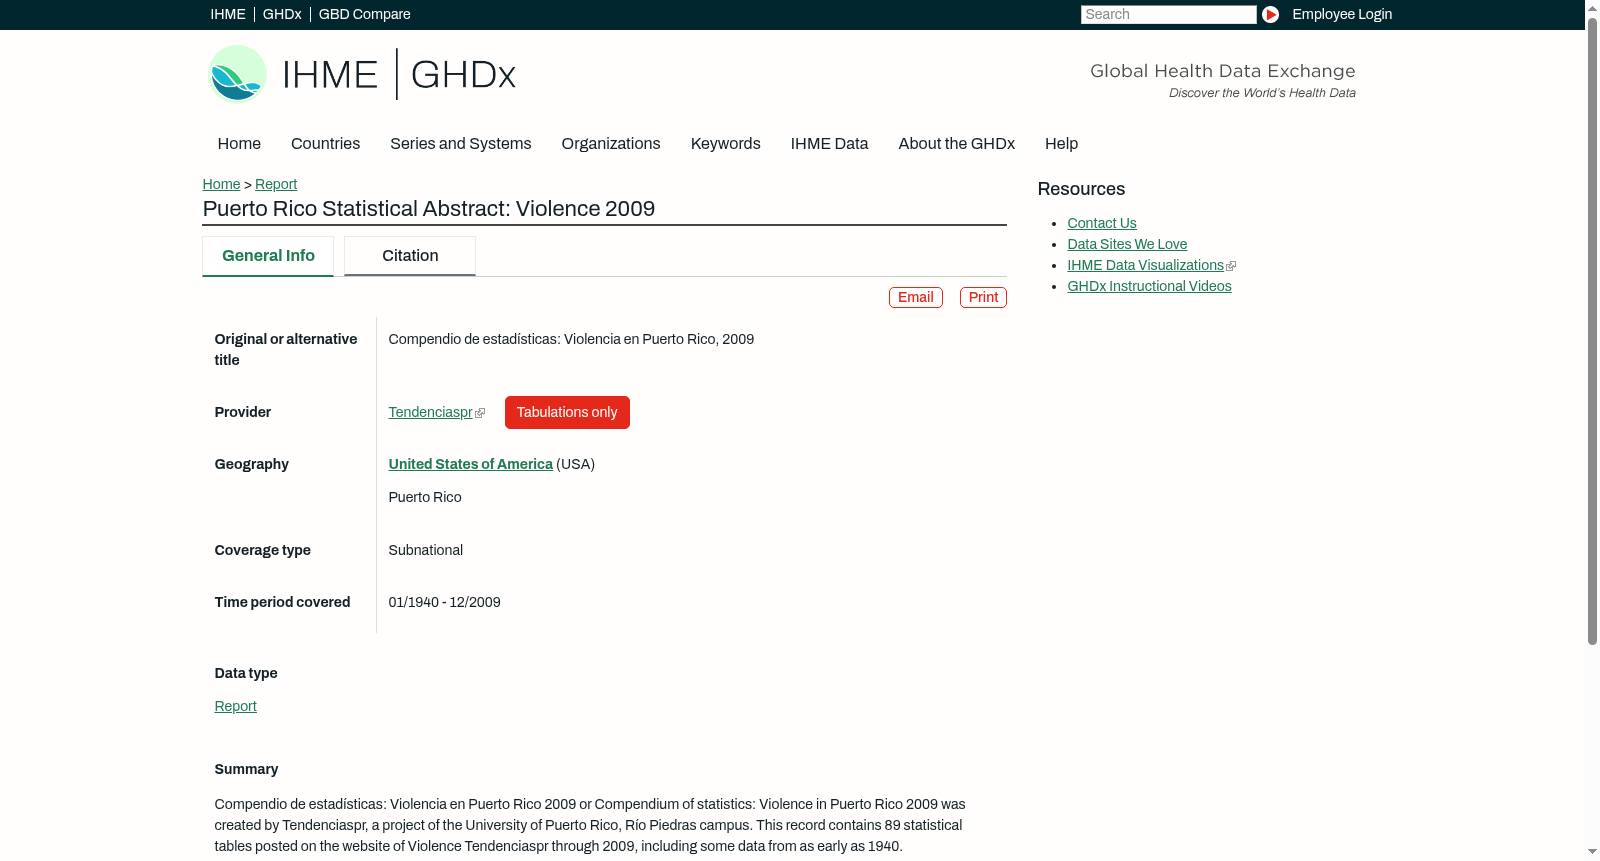Click the external link icon beside Tendenciaspr
The width and height of the screenshot is (1600, 861).
click(x=480, y=413)
